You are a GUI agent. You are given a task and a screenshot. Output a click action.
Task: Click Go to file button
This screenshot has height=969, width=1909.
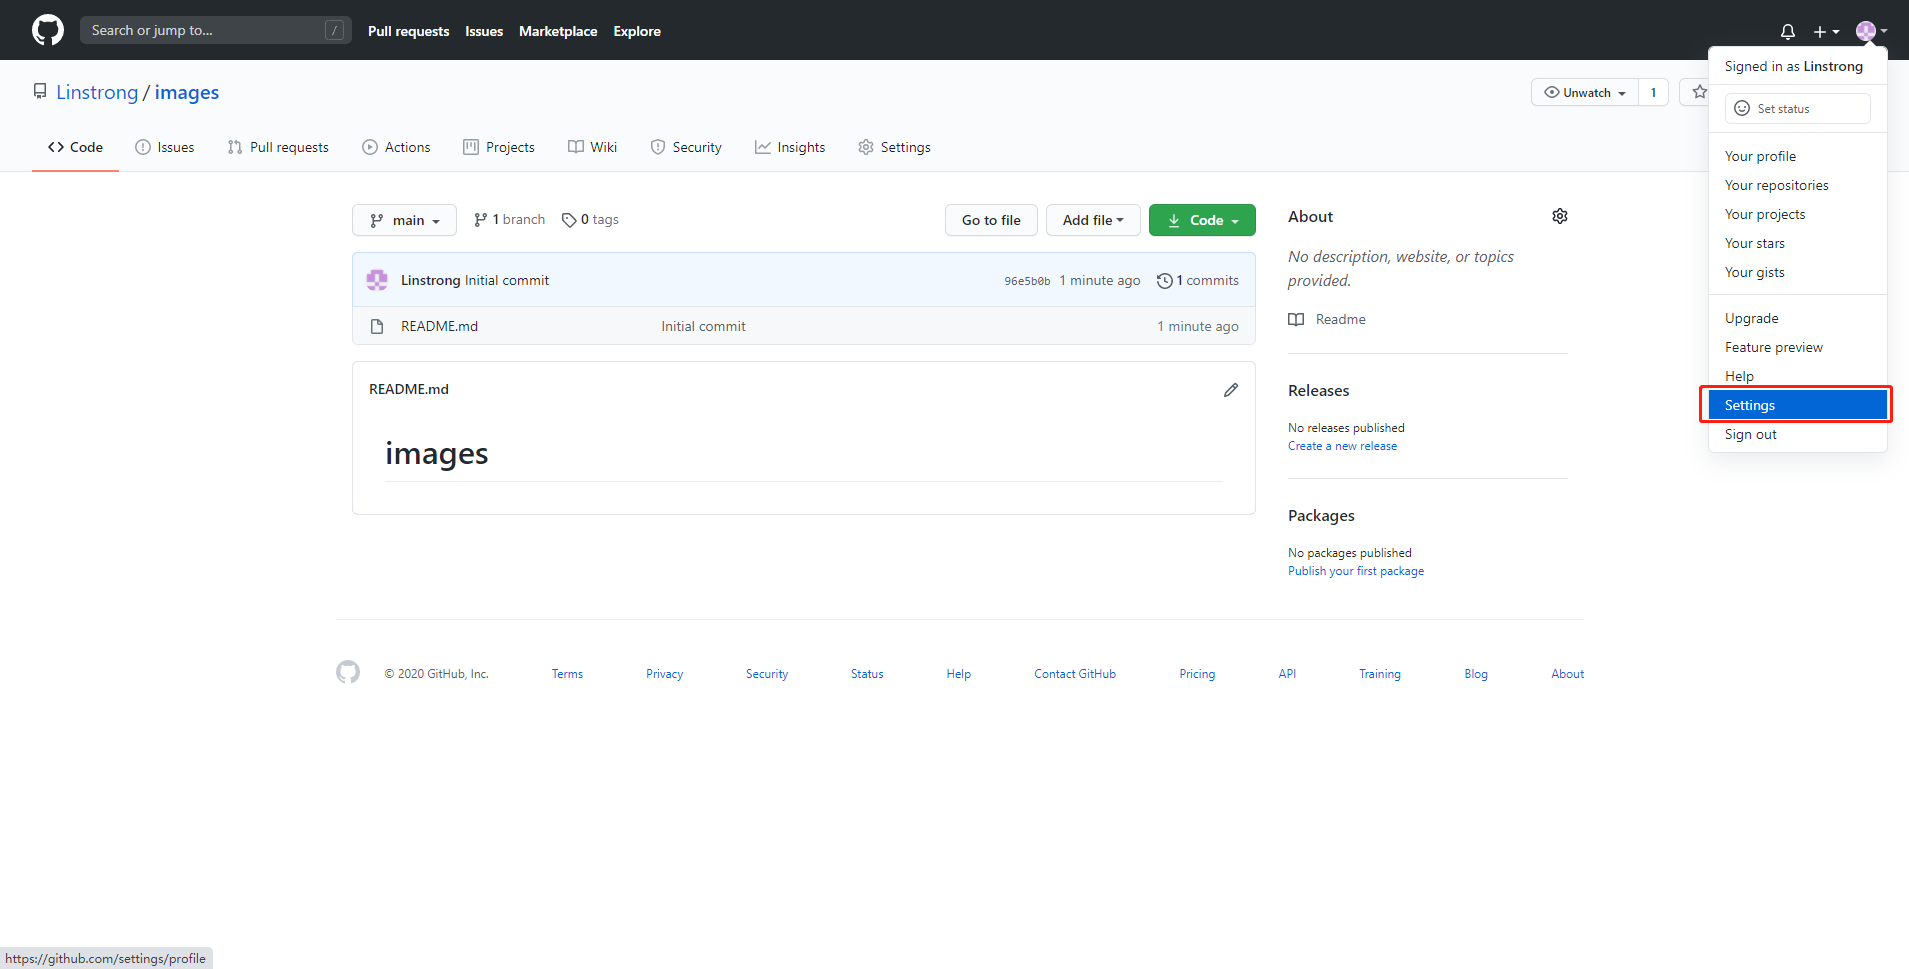click(x=991, y=220)
